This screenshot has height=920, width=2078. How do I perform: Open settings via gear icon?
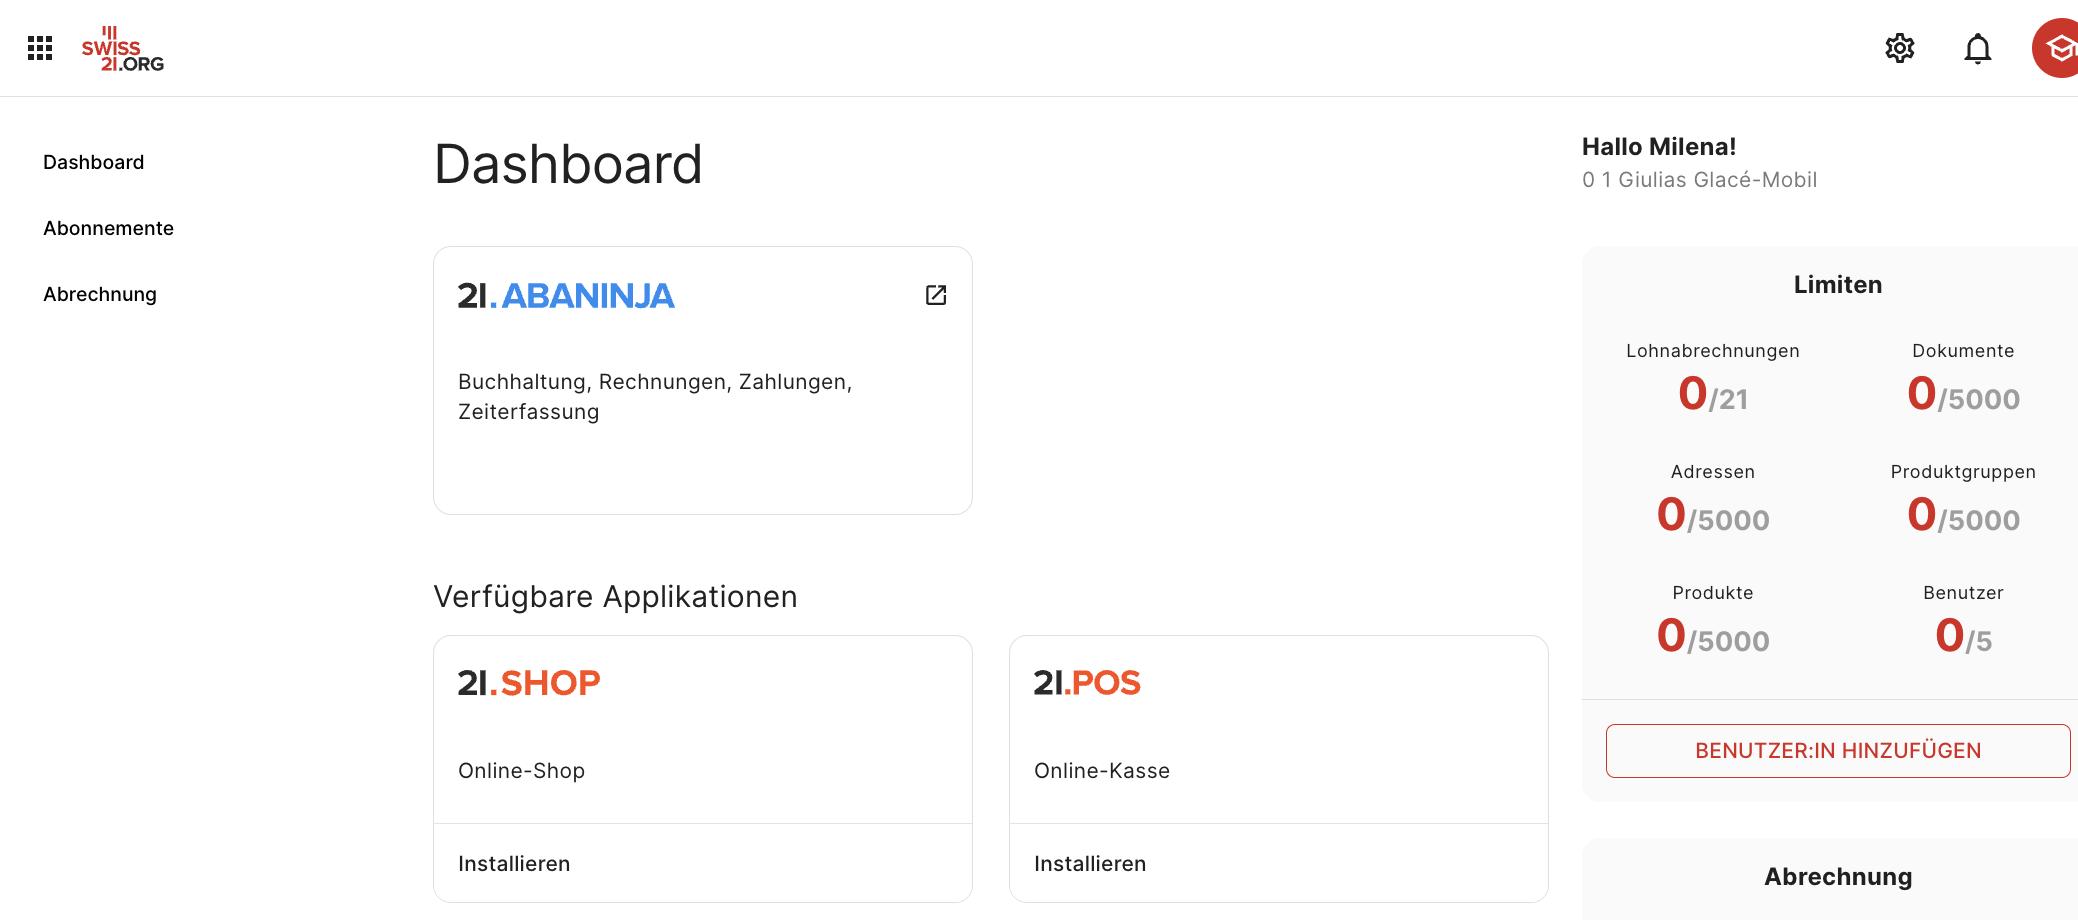click(1899, 48)
